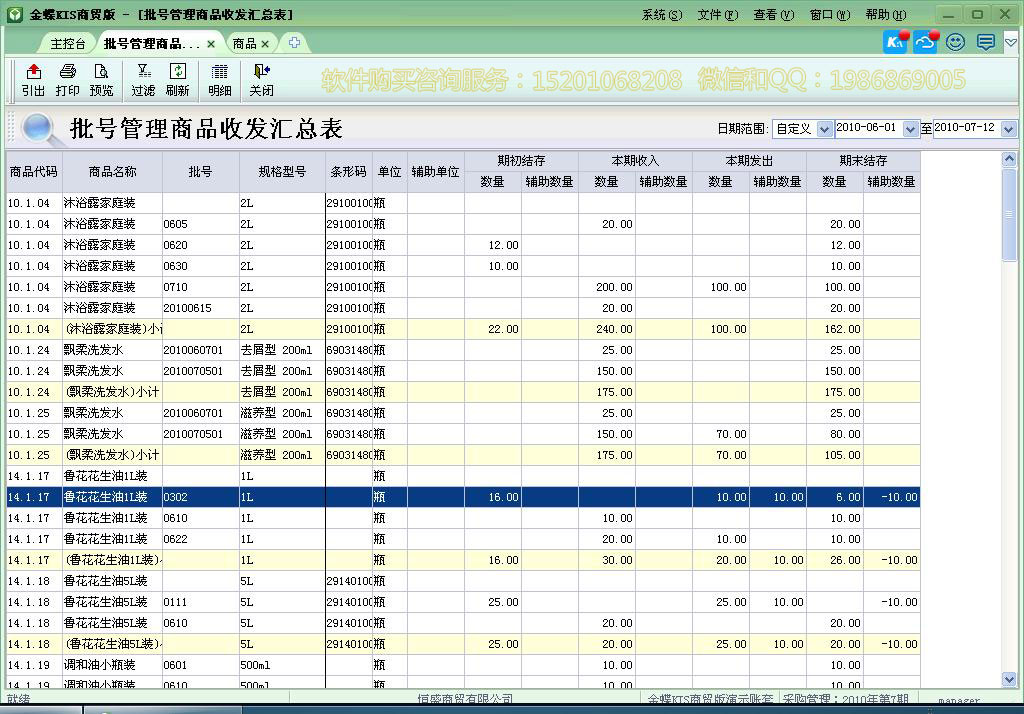Open the 2010-07-12 end date dropdown
The width and height of the screenshot is (1024, 714).
pyautogui.click(x=1009, y=129)
